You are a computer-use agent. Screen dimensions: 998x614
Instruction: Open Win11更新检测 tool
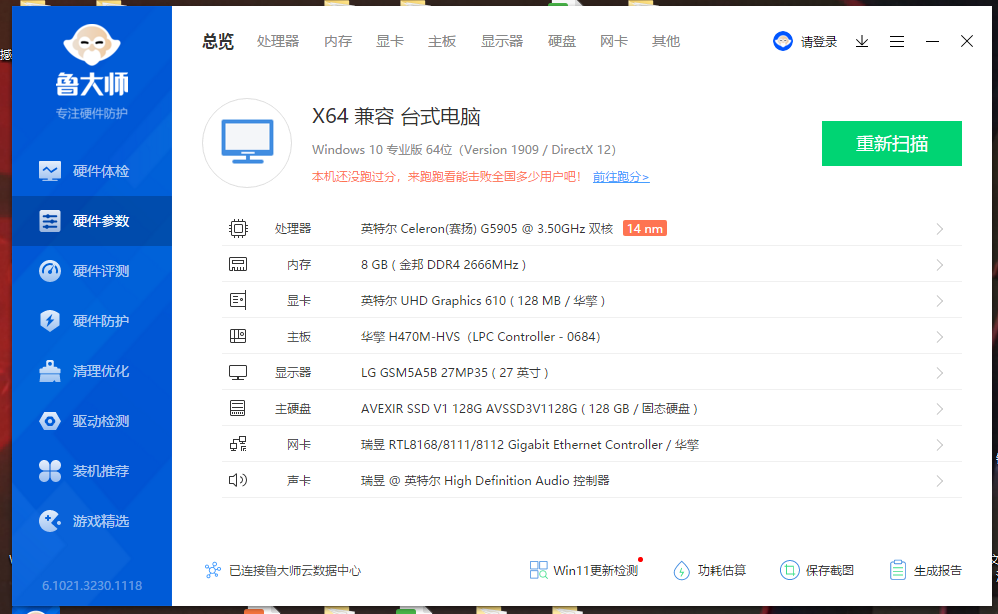[584, 570]
